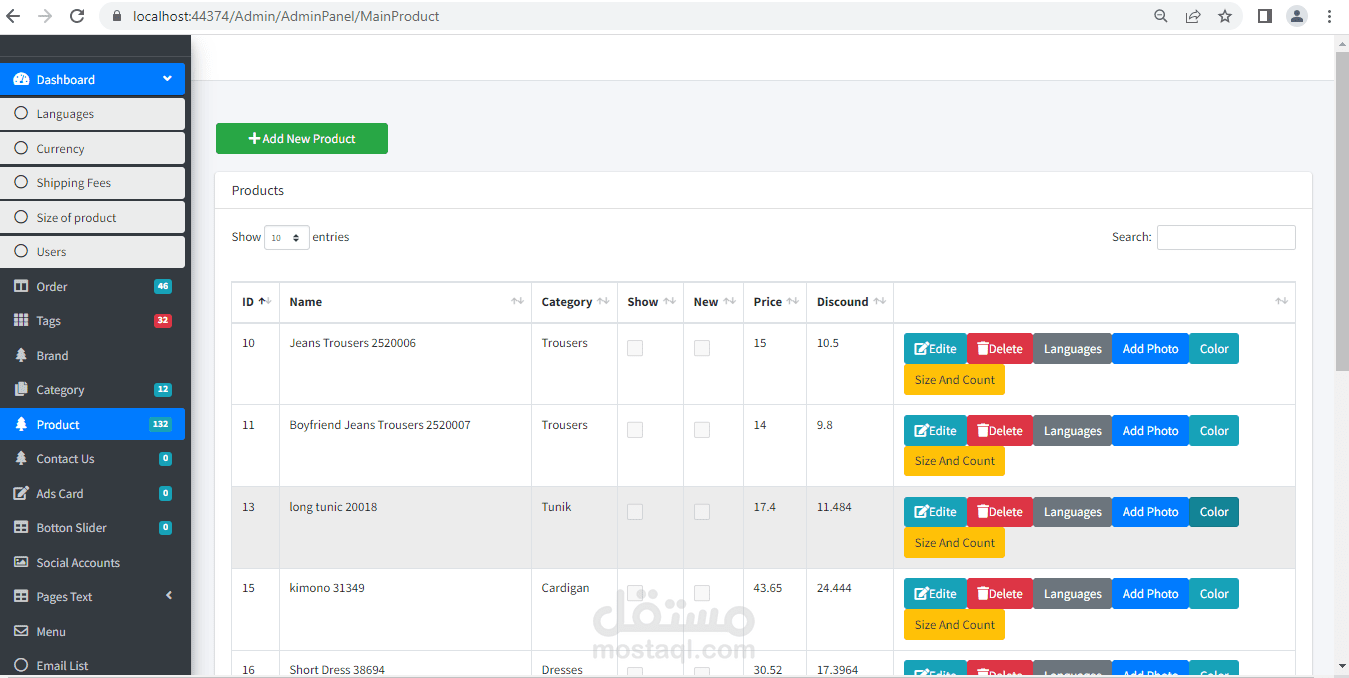Bookmark this page with the star icon
This screenshot has height=678, width=1349.
click(x=1225, y=16)
